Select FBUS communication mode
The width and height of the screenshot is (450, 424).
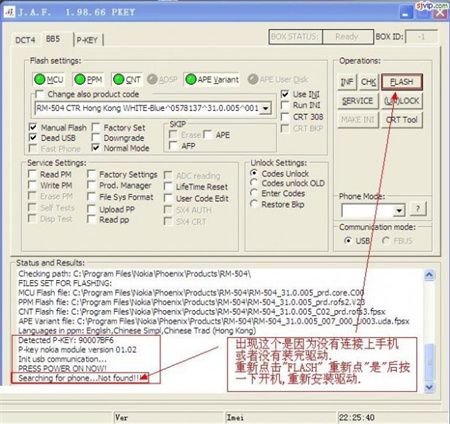coord(386,240)
